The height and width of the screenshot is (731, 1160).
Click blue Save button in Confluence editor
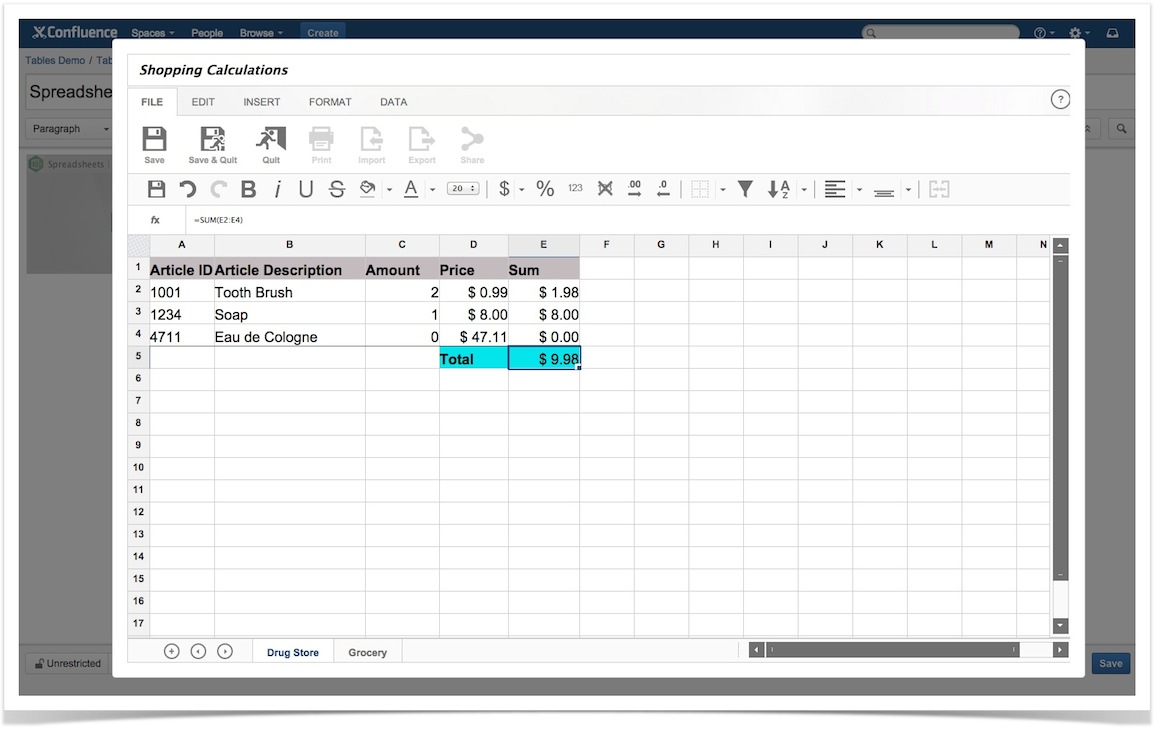click(1110, 663)
